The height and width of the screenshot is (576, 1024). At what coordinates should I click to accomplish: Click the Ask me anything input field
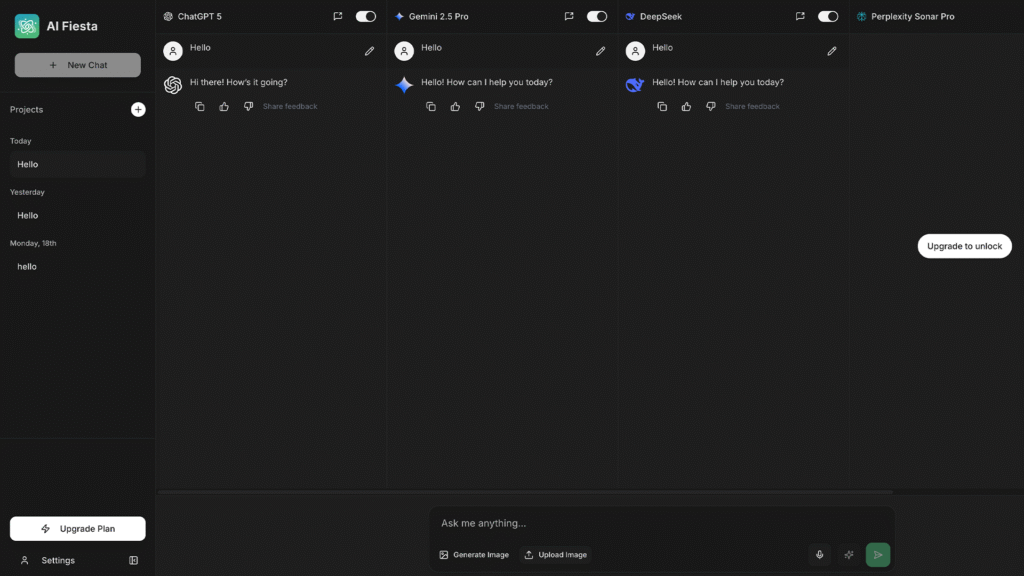coord(661,523)
